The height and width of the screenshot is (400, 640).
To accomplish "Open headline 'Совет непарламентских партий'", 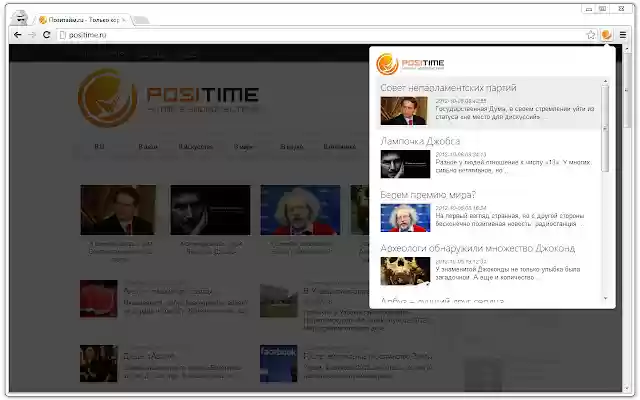I will point(448,88).
